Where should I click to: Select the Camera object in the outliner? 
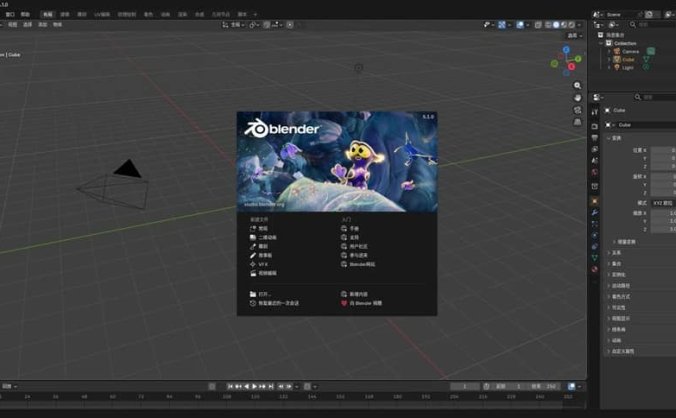pyautogui.click(x=630, y=51)
